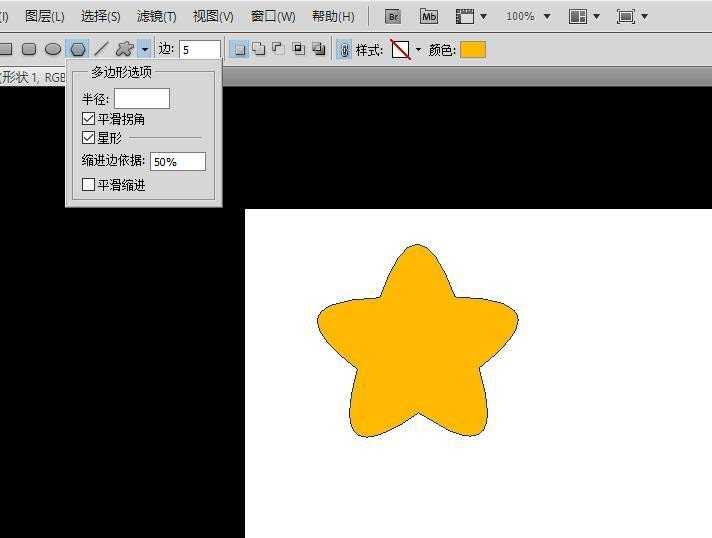Select the Ellipse shape tool
The height and width of the screenshot is (538, 712).
[x=53, y=49]
